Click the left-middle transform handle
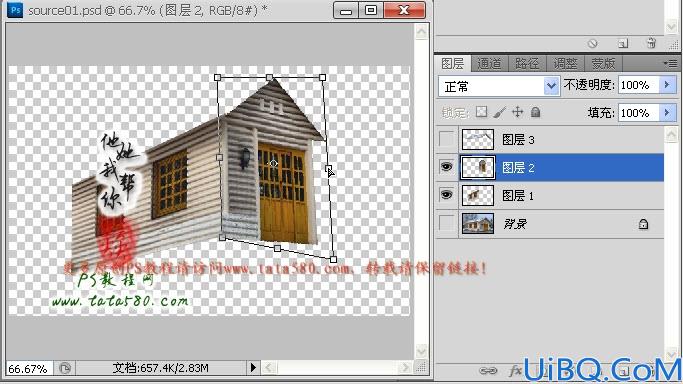Screen dimensions: 683x384 point(220,158)
